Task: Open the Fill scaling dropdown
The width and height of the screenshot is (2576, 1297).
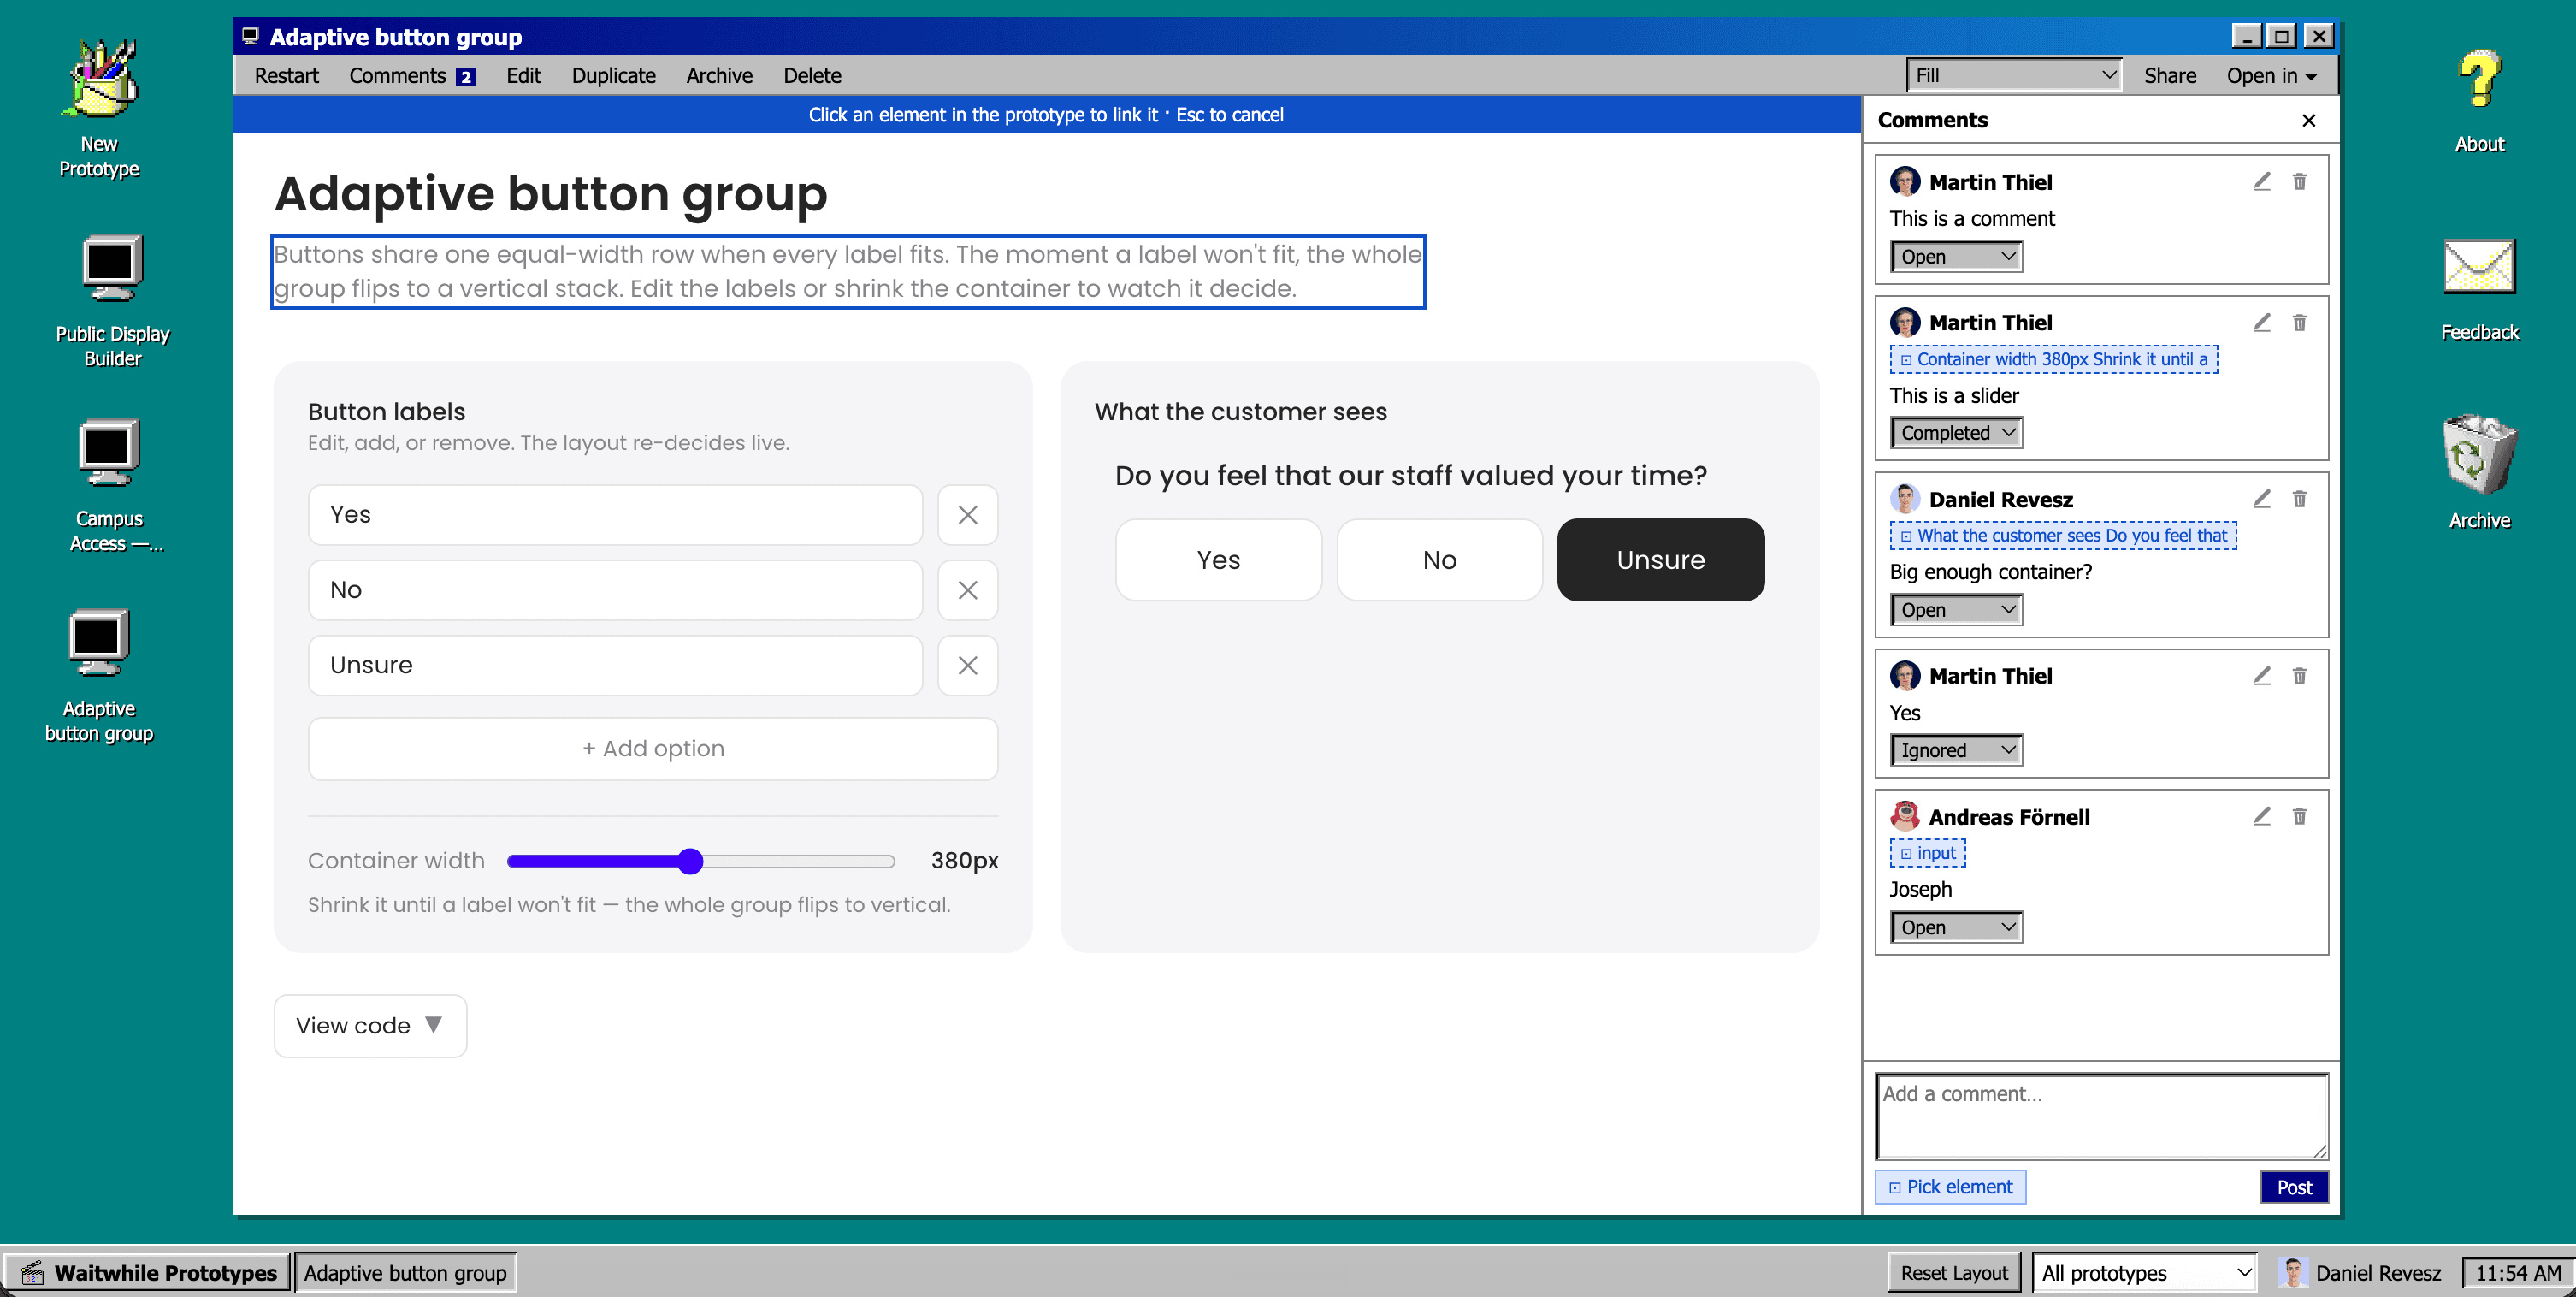Action: (2014, 75)
